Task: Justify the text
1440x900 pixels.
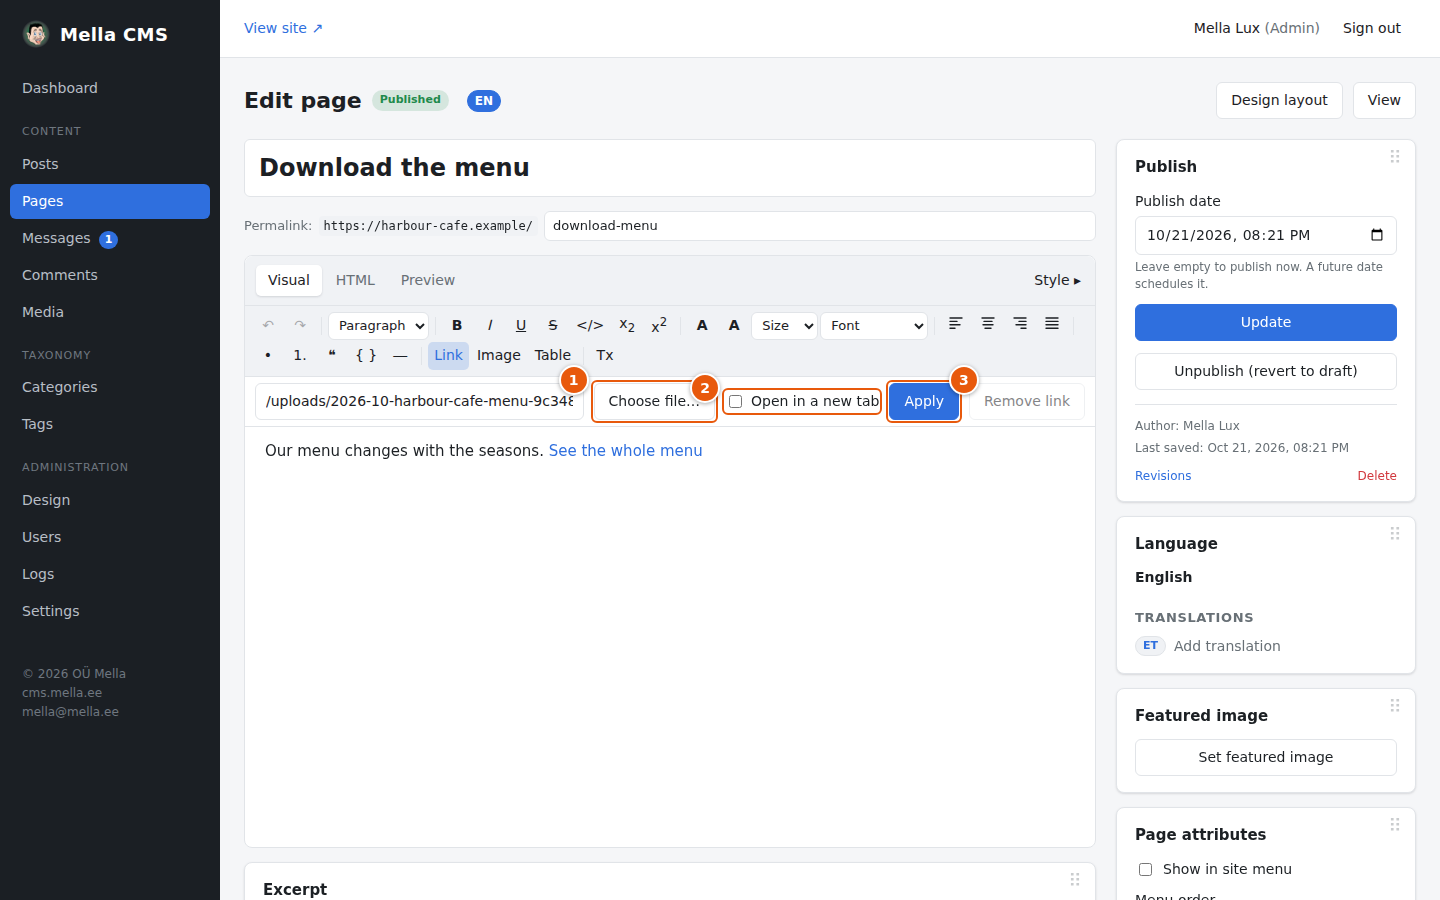Action: pos(1052,324)
